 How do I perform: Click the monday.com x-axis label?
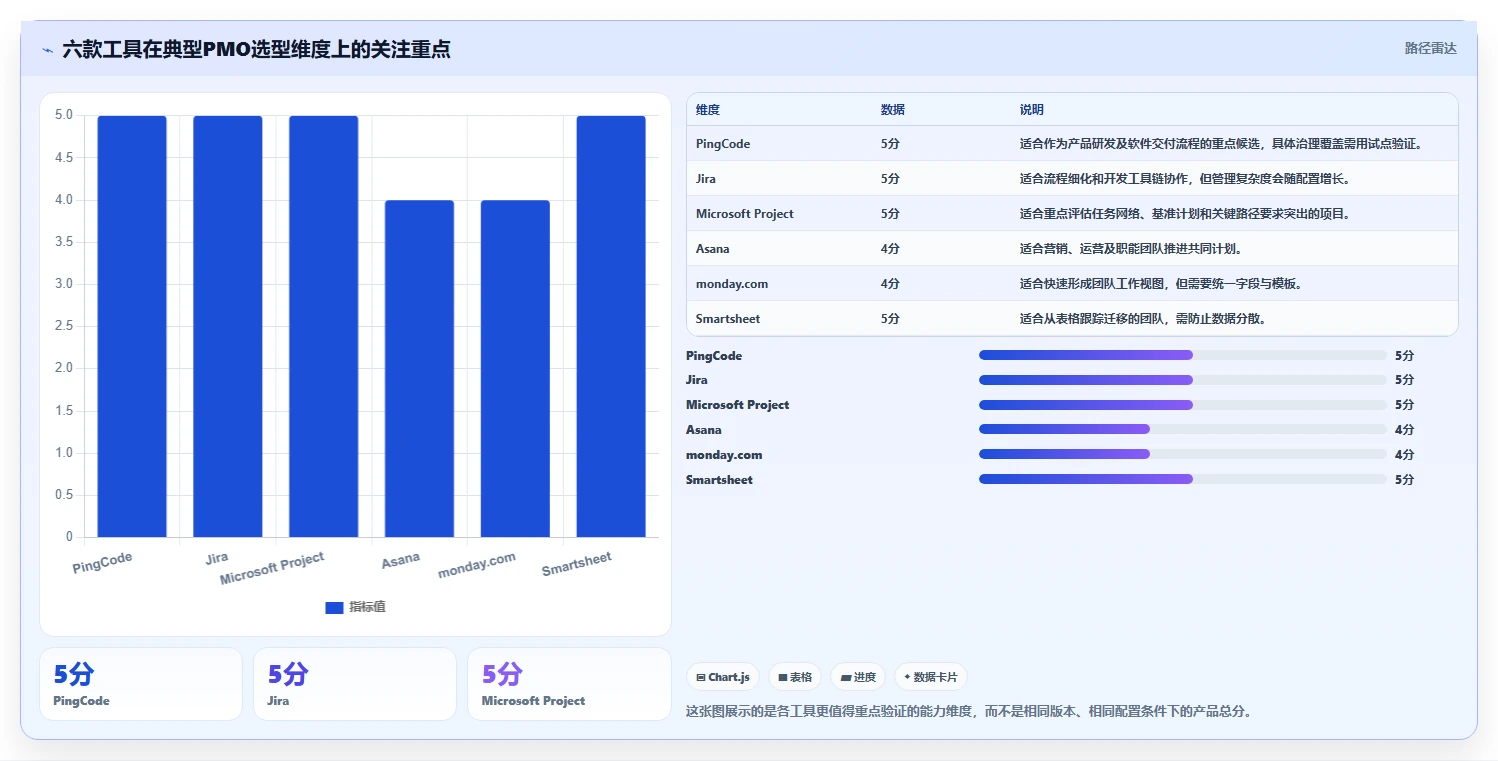(477, 565)
